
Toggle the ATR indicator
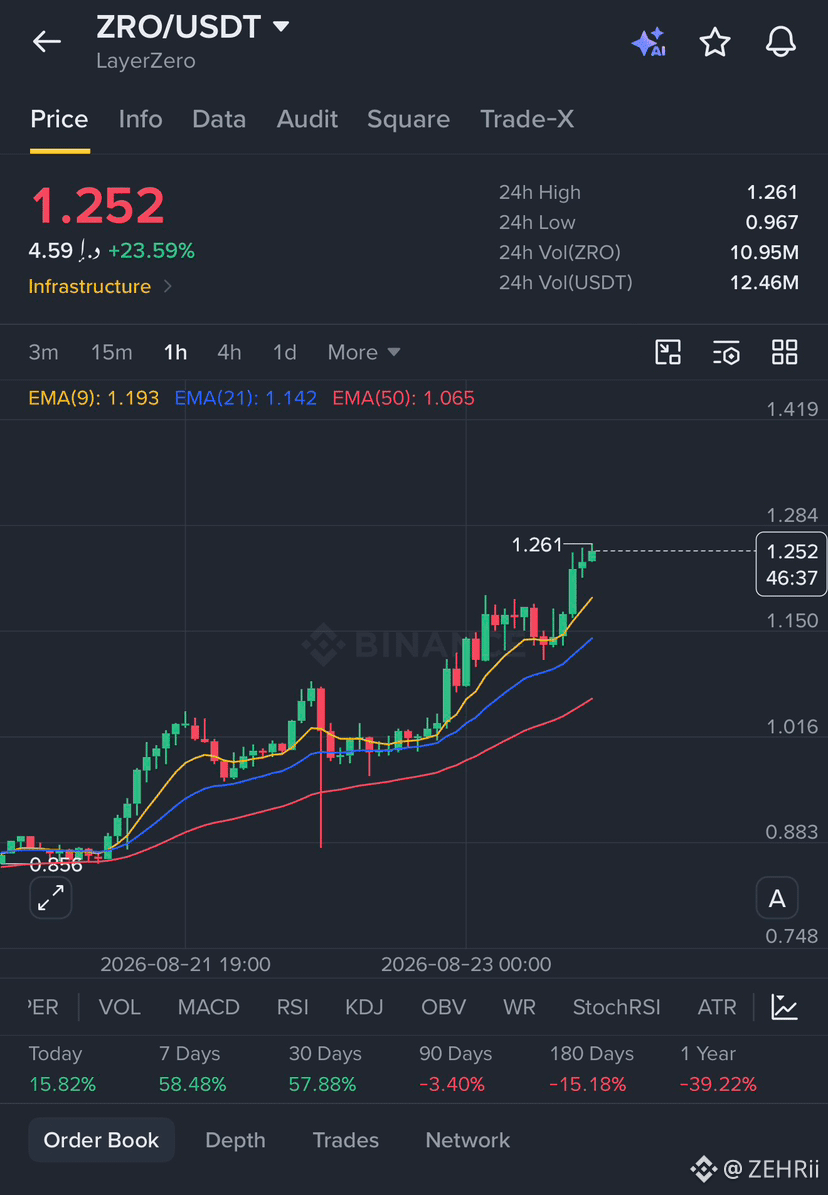[717, 1007]
